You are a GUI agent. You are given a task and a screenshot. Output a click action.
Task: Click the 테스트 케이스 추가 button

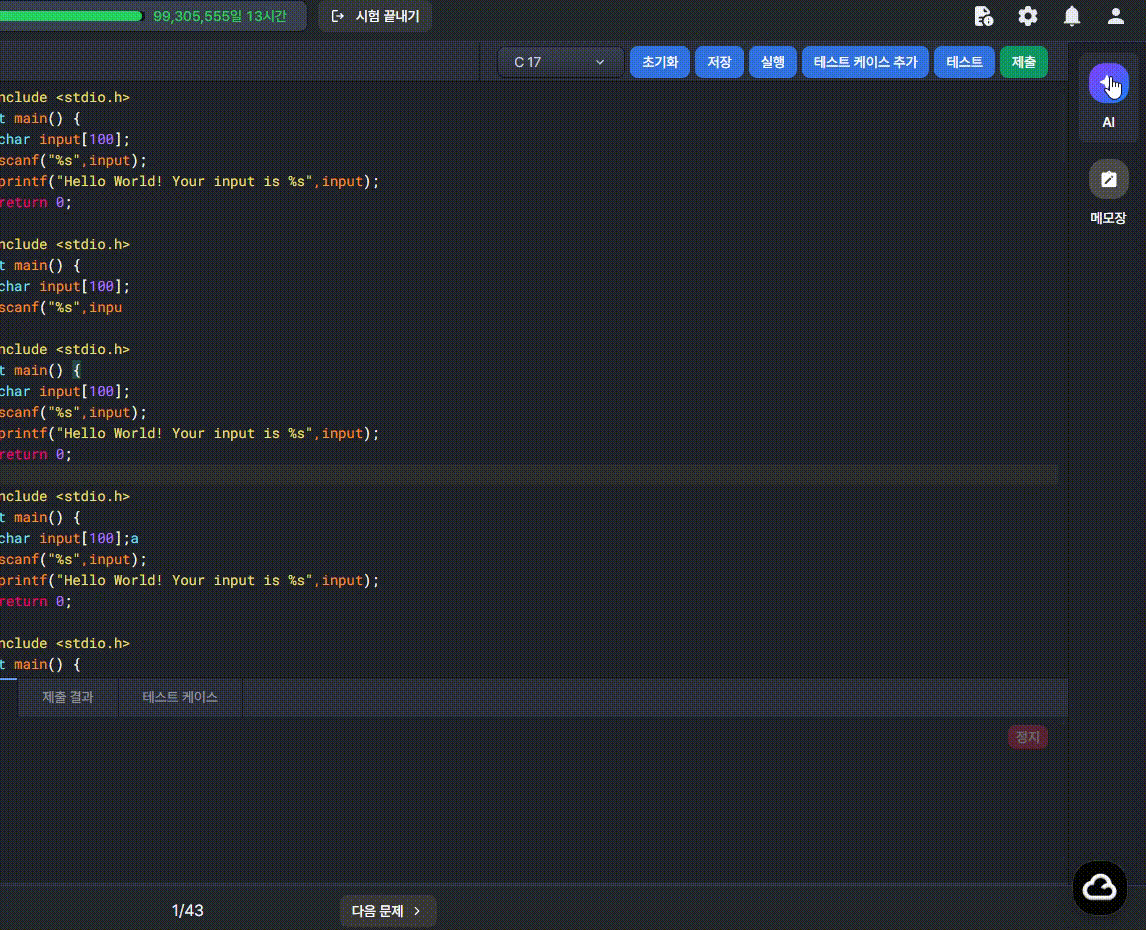865,62
